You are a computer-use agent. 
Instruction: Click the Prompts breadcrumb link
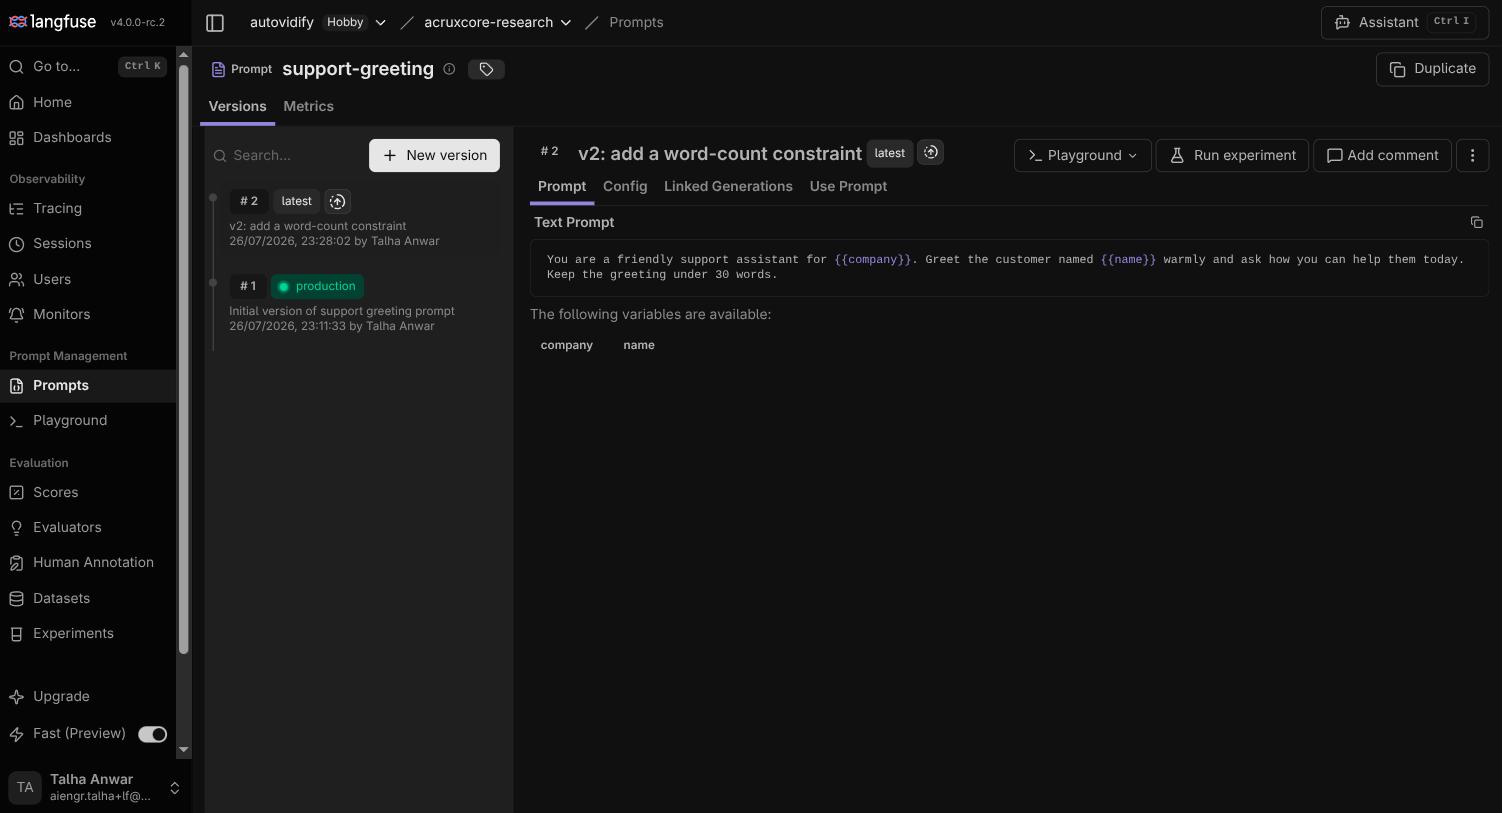636,22
